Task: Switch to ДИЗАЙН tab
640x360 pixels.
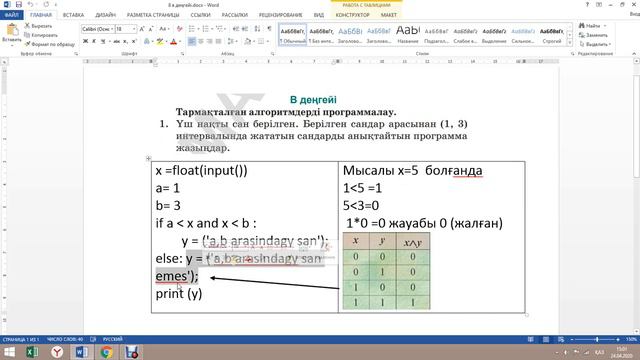Action: (105, 15)
